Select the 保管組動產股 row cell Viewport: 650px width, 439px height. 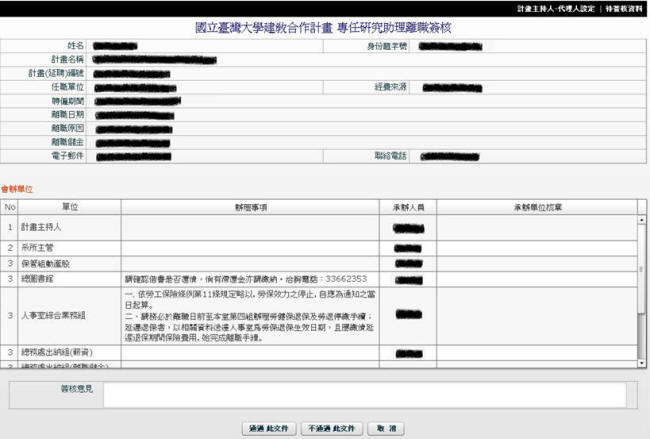69,264
